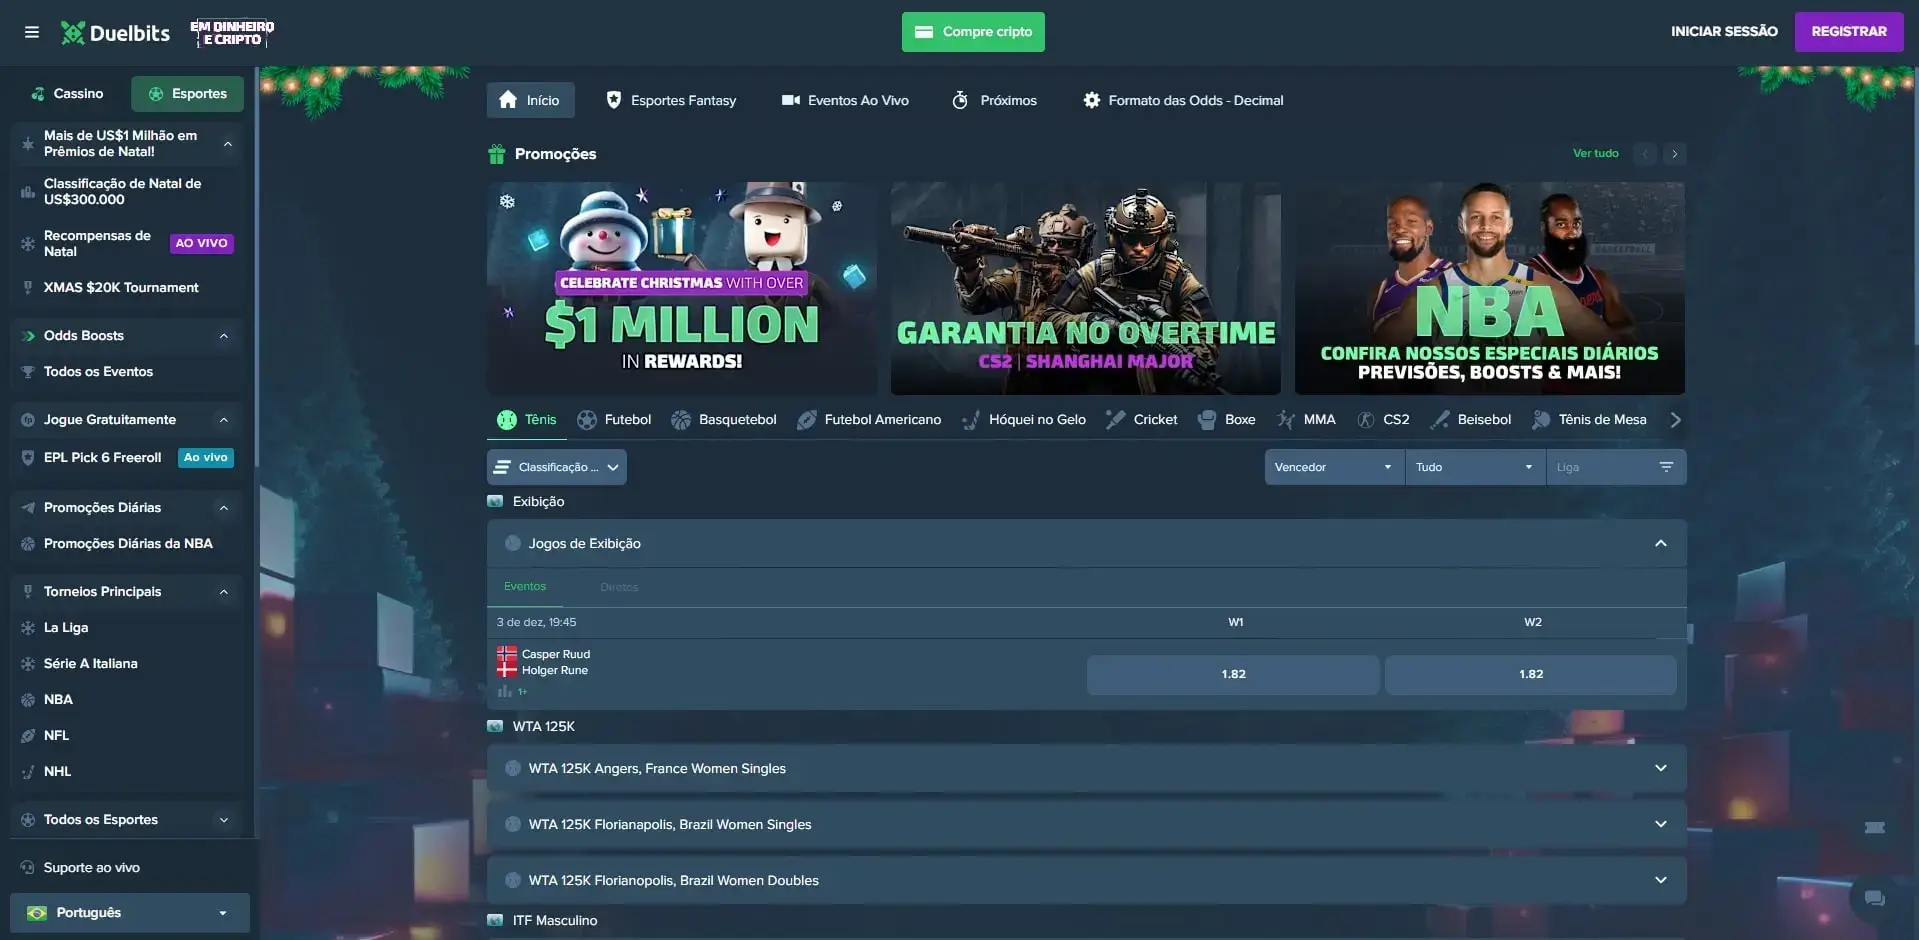Open the hamburger menu icon
Viewport: 1919px width, 940px height.
[32, 32]
